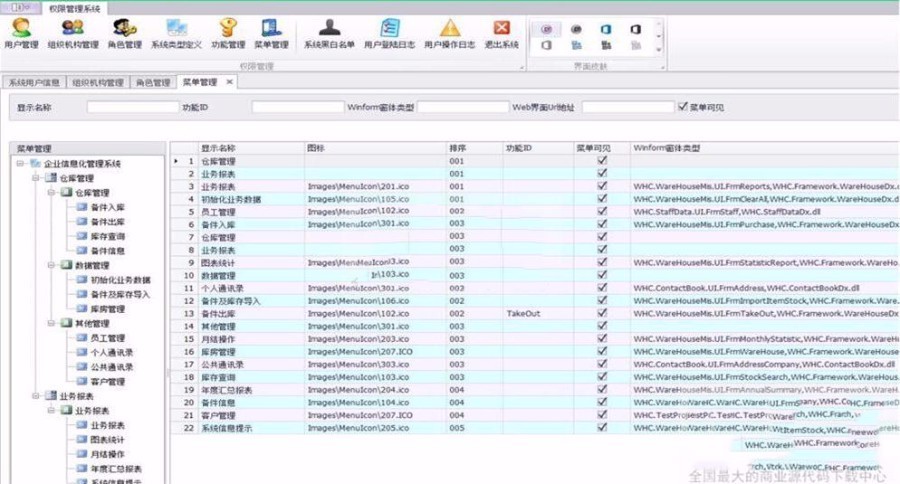The height and width of the screenshot is (484, 900).
Task: Open 用户操作日志 warning icon
Action: point(449,32)
